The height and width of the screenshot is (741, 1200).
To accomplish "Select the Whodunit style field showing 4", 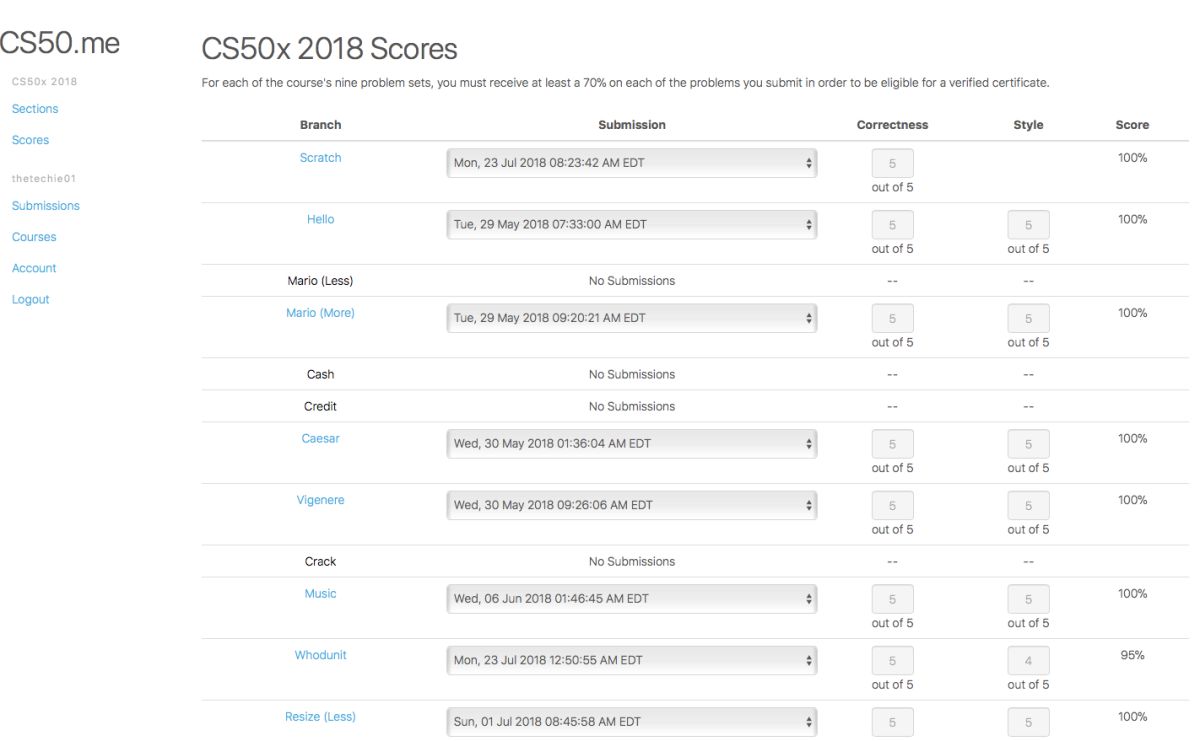I will (x=1028, y=661).
